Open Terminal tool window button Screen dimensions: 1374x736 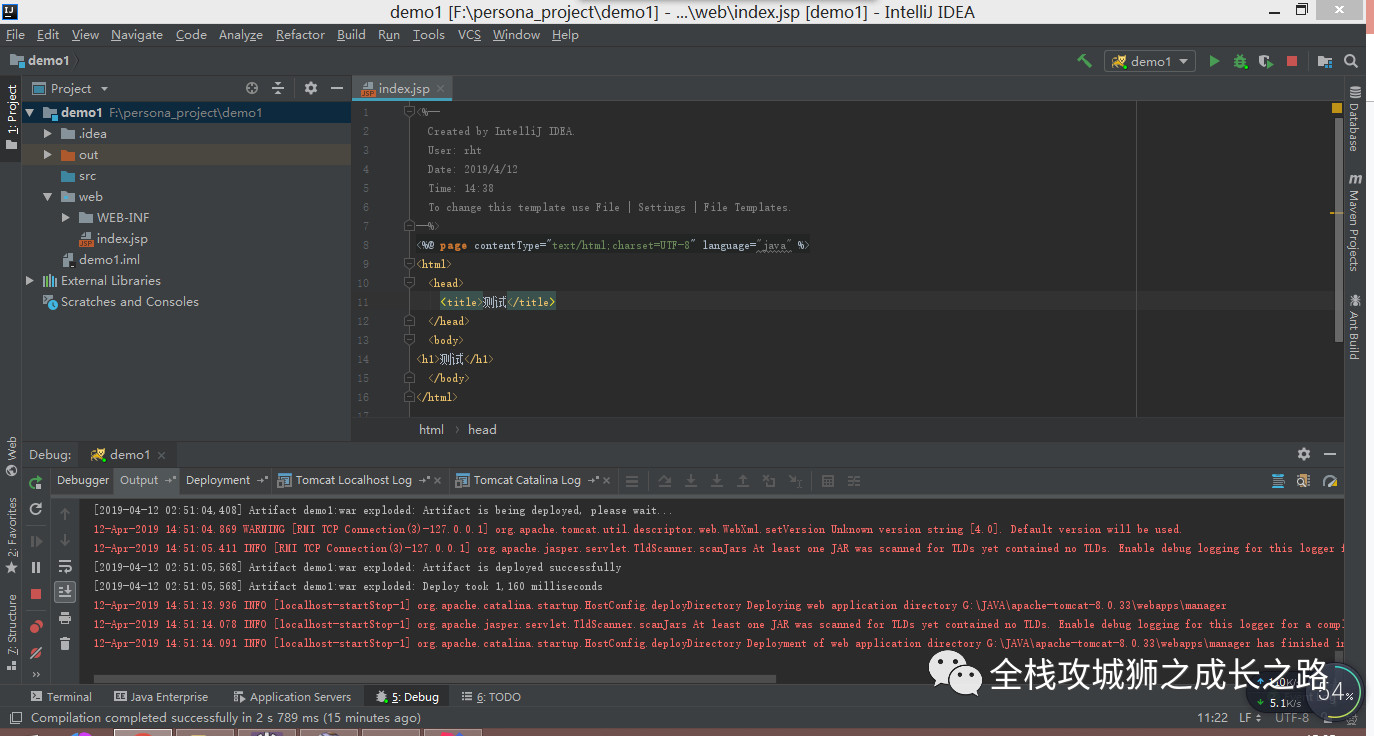coord(61,697)
